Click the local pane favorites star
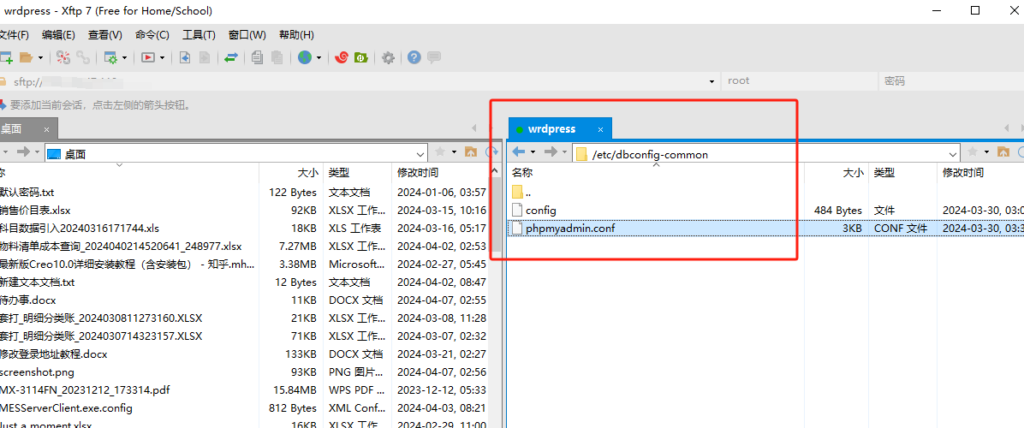 (440, 152)
